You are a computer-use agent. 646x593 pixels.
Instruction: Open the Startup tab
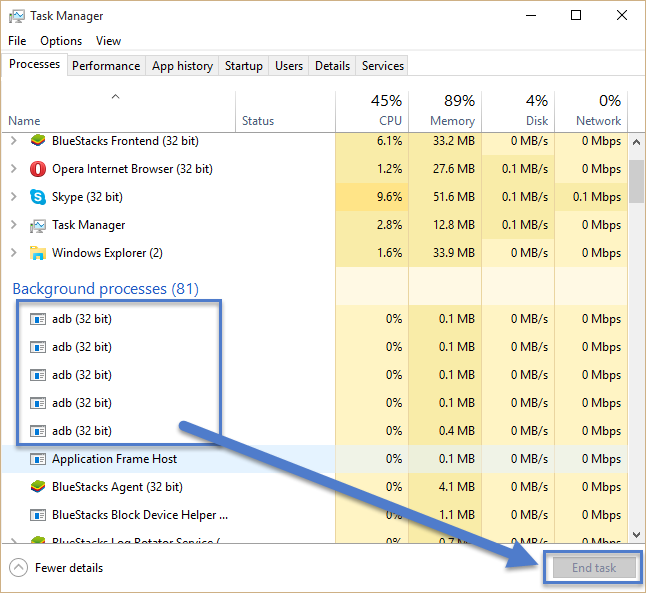(244, 66)
